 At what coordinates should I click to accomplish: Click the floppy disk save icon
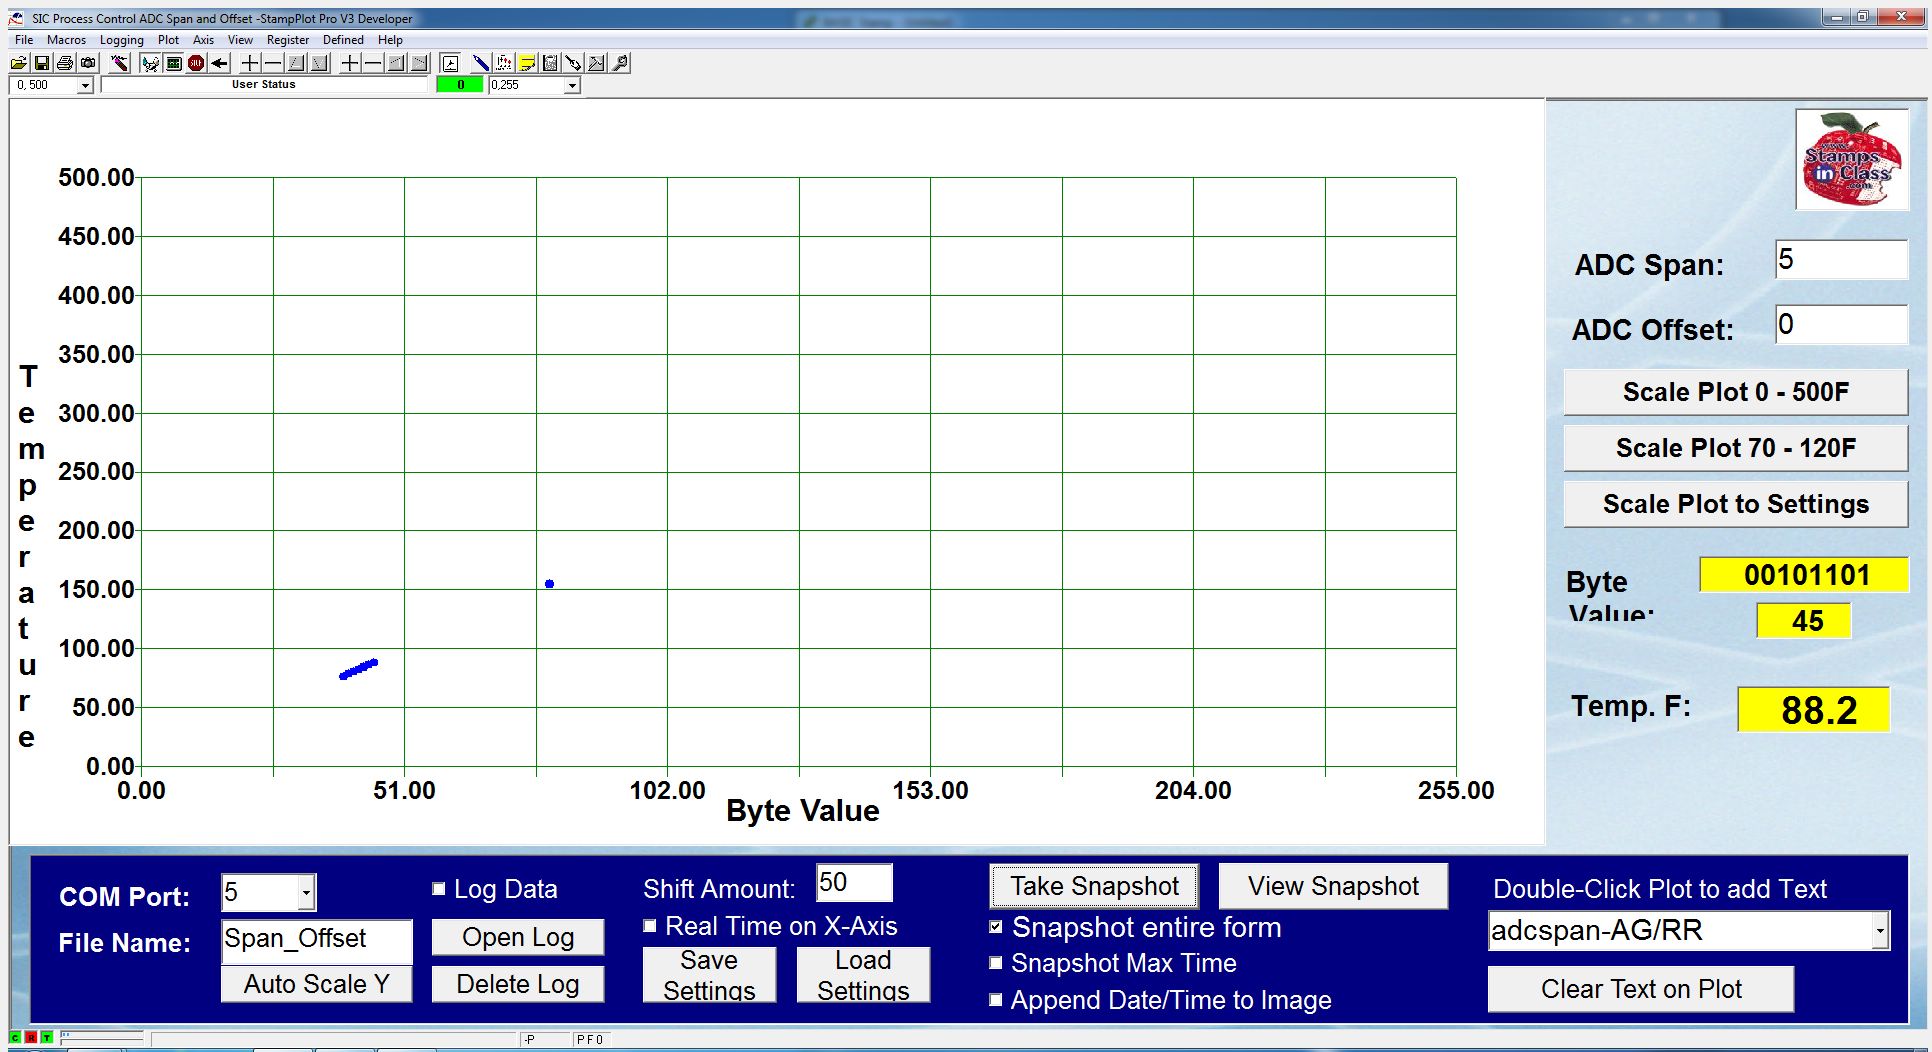pyautogui.click(x=42, y=63)
